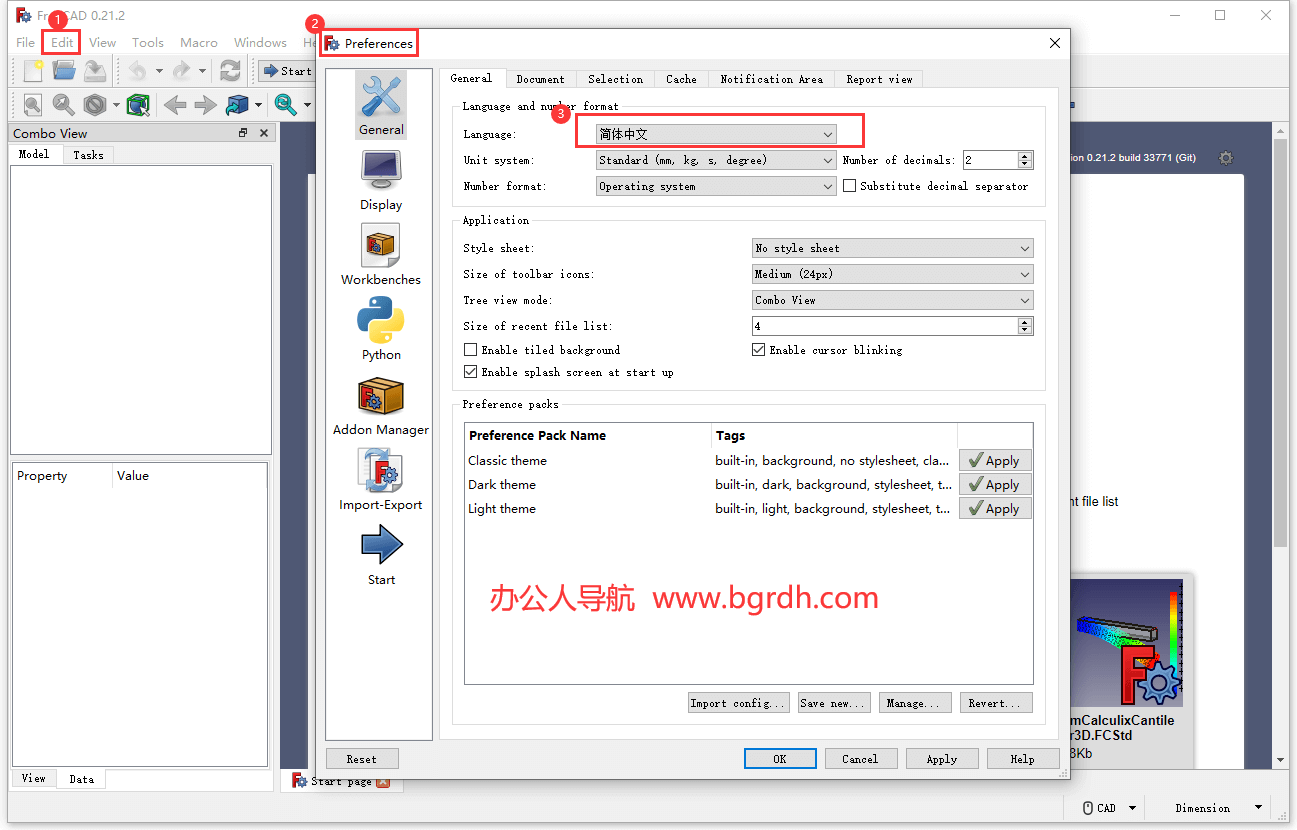
Task: Click the Size of recent file list field
Action: click(884, 326)
